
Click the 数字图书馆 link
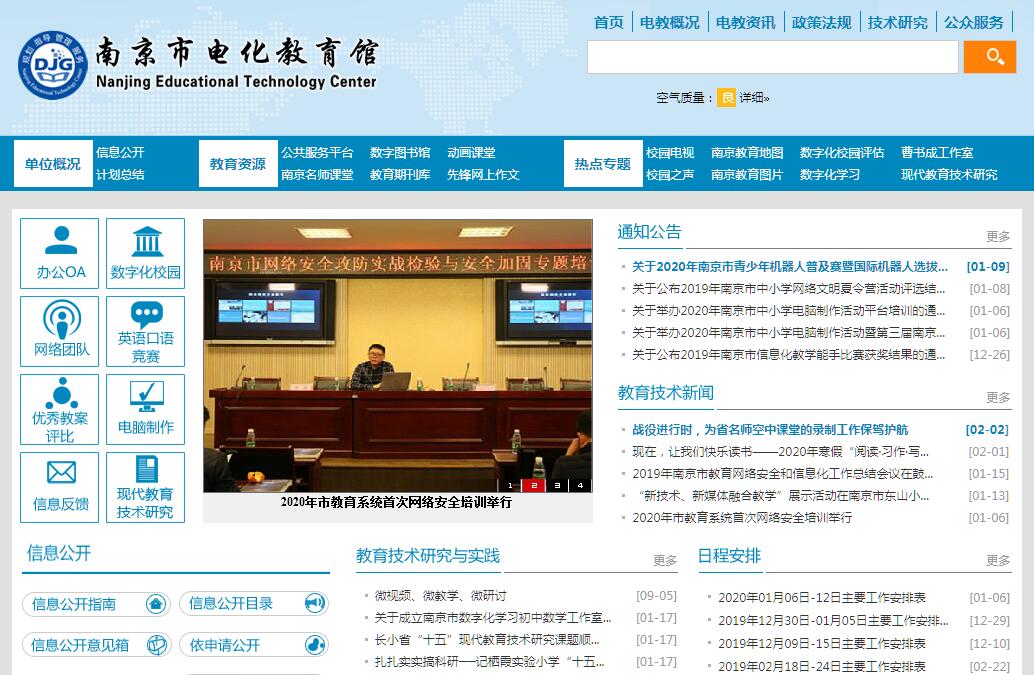(400, 153)
